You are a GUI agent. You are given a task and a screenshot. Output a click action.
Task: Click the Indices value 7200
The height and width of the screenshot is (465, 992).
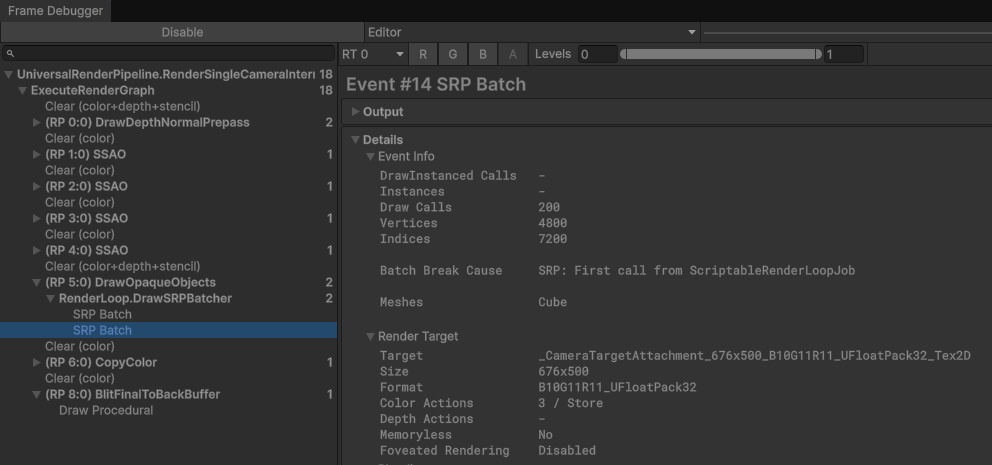[552, 239]
